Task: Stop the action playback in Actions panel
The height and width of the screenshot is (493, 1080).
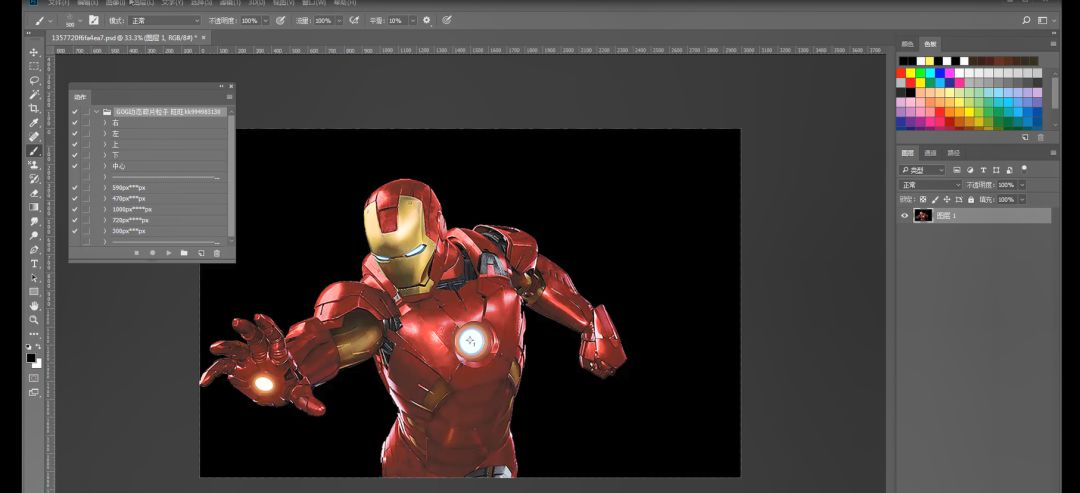Action: click(136, 253)
